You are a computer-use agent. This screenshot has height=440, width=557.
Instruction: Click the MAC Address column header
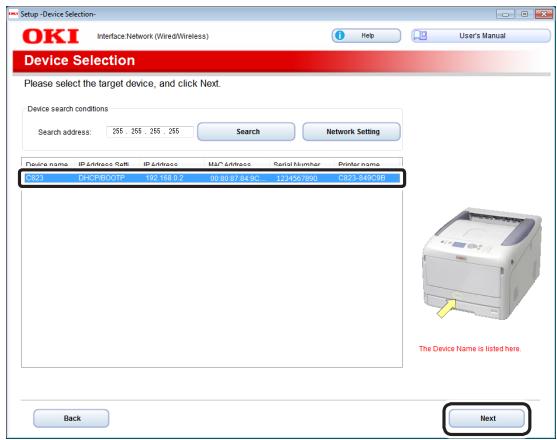[229, 164]
